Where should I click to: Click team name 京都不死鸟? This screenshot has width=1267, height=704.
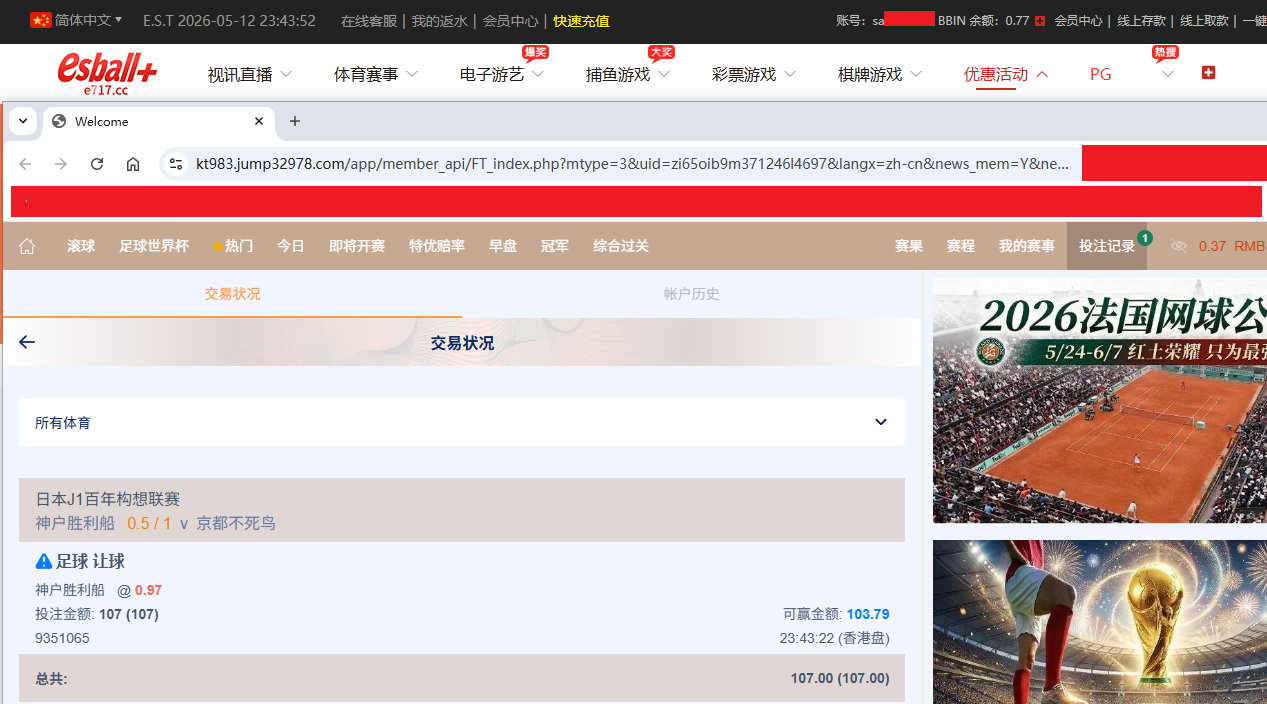236,523
